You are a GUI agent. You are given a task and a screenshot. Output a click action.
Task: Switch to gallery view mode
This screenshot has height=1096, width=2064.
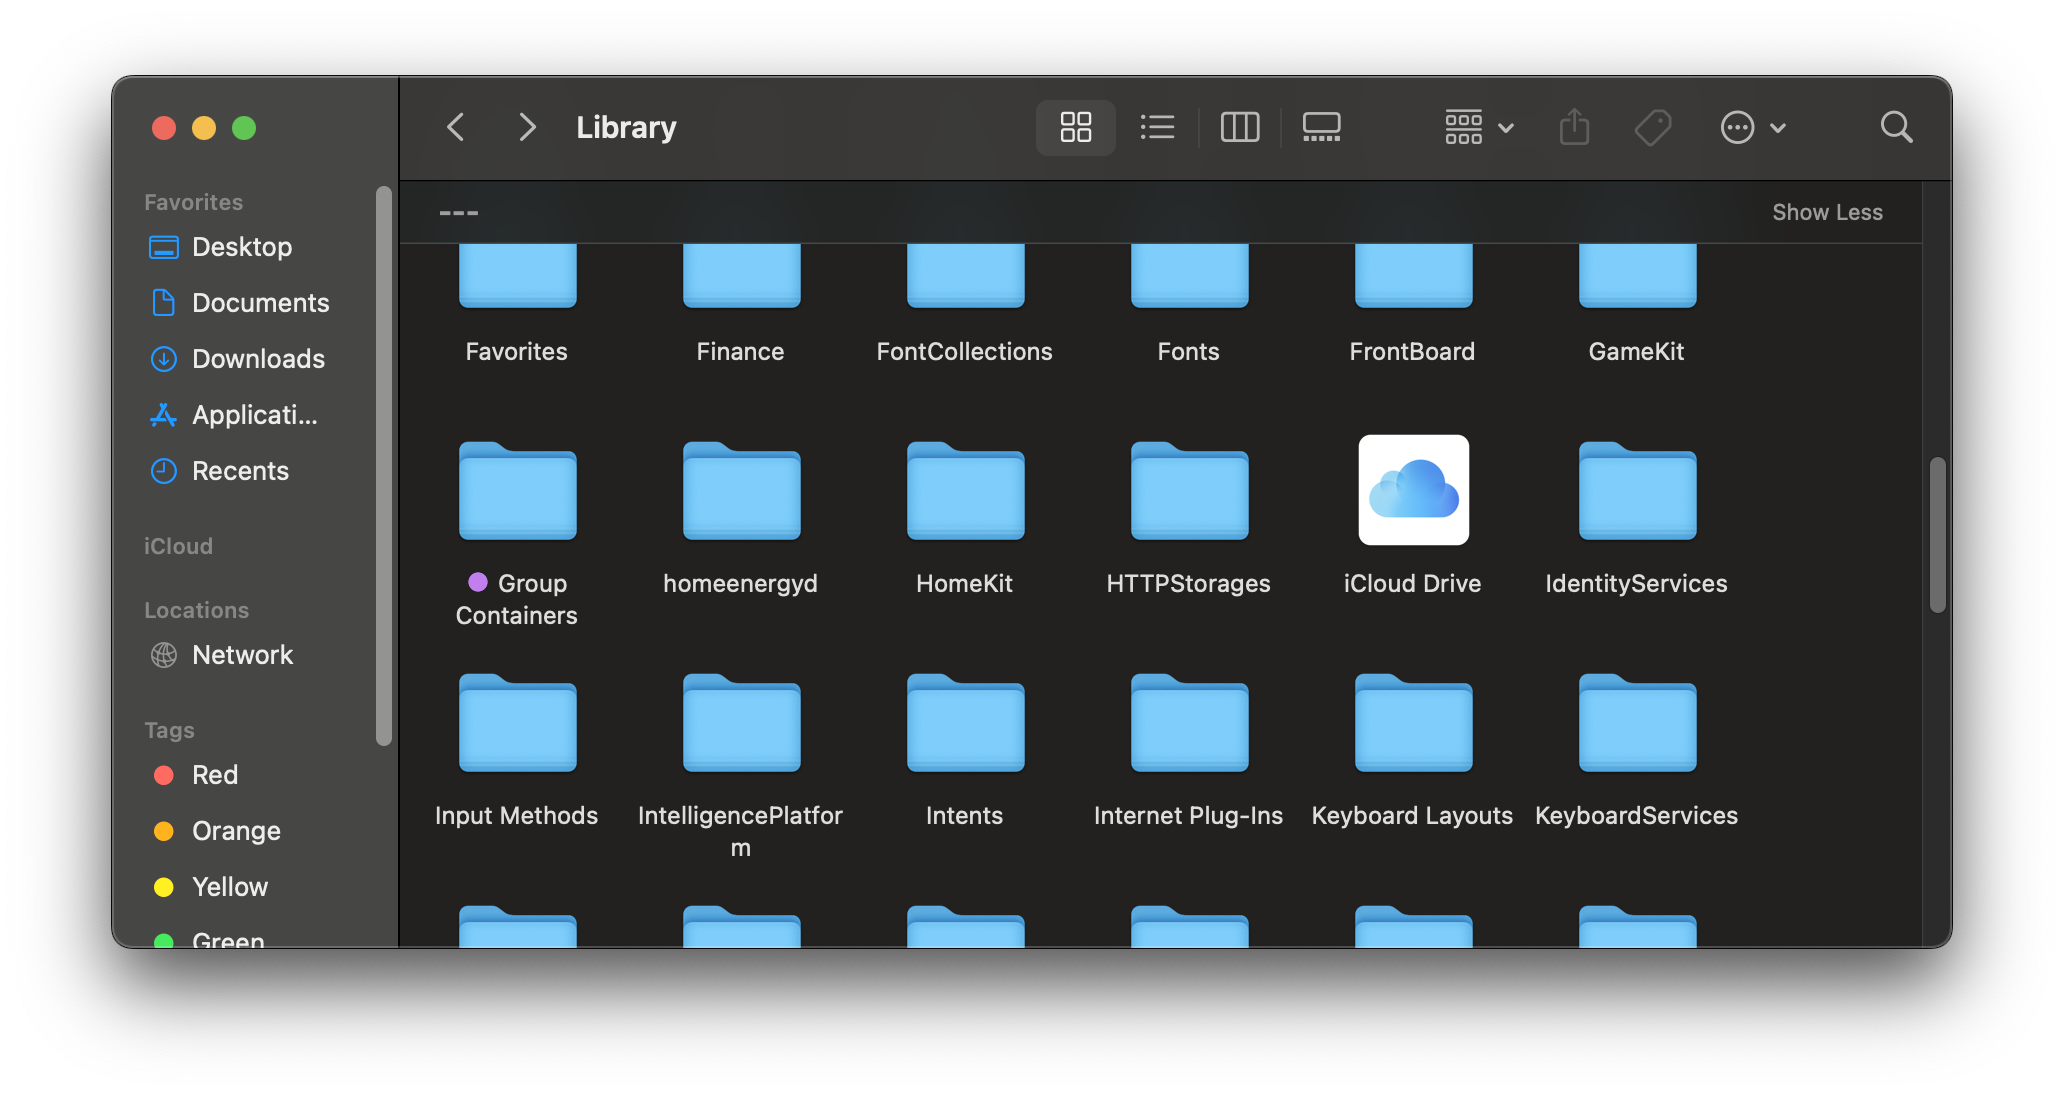pos(1321,127)
